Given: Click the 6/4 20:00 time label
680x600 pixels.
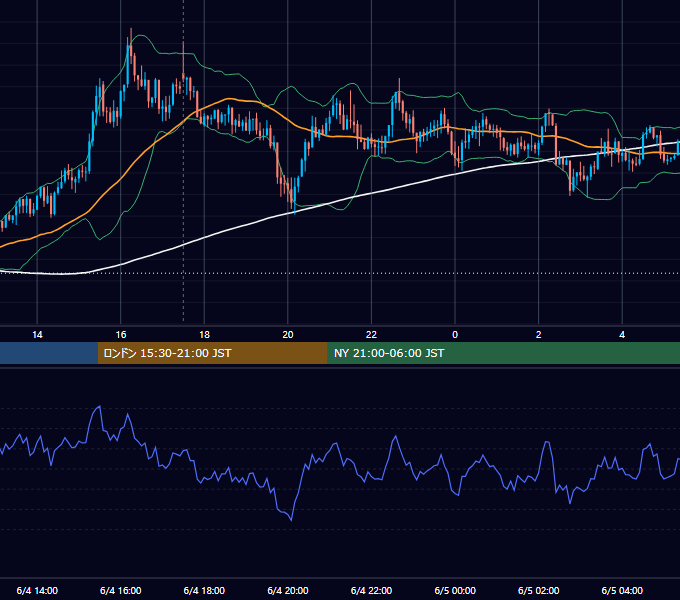Looking at the screenshot, I should click(288, 590).
